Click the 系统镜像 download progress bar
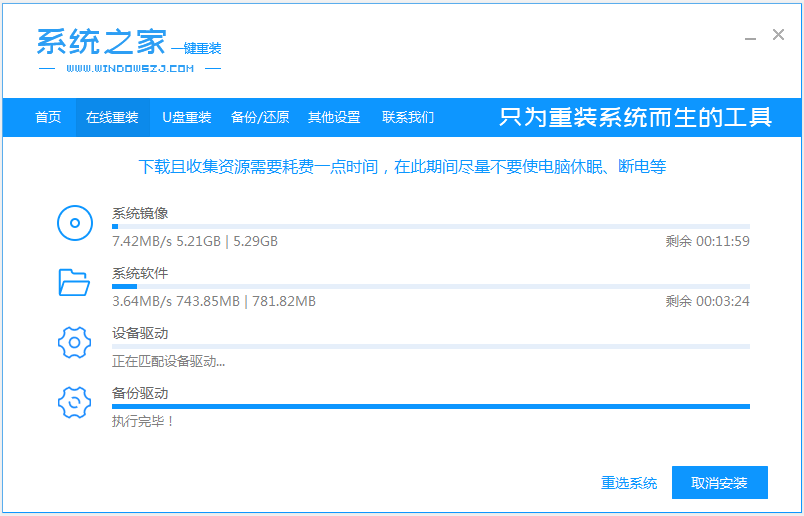The image size is (804, 516). (x=430, y=227)
